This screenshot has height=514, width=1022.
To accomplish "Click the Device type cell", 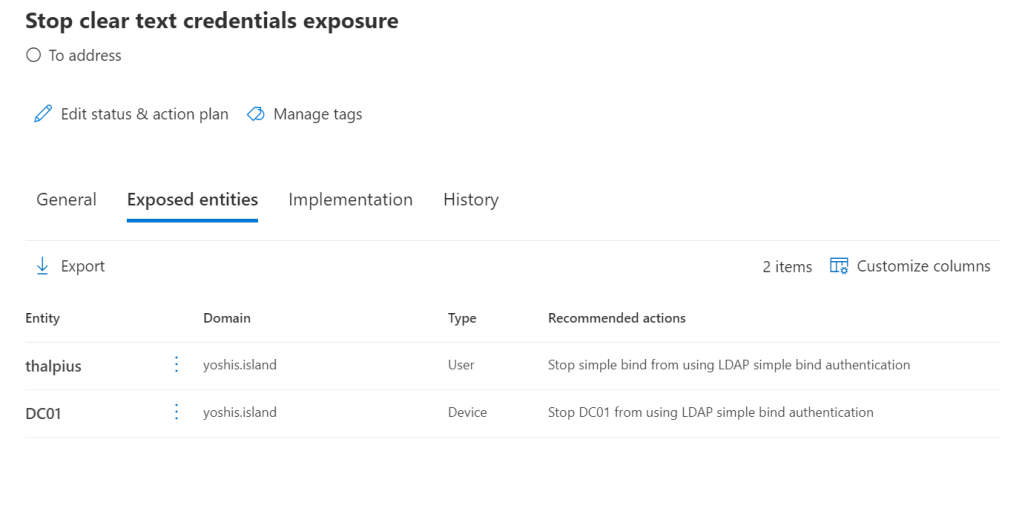I will point(467,412).
